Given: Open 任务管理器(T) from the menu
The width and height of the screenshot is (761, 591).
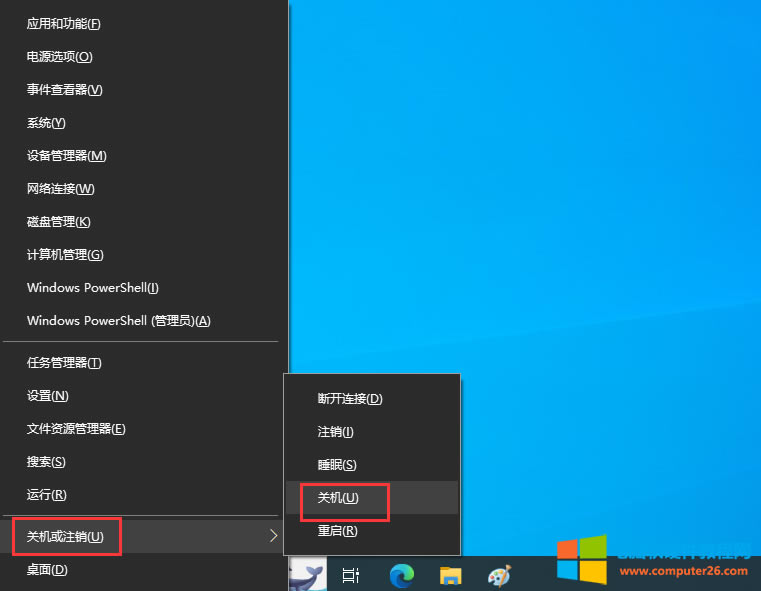Looking at the screenshot, I should coord(64,363).
